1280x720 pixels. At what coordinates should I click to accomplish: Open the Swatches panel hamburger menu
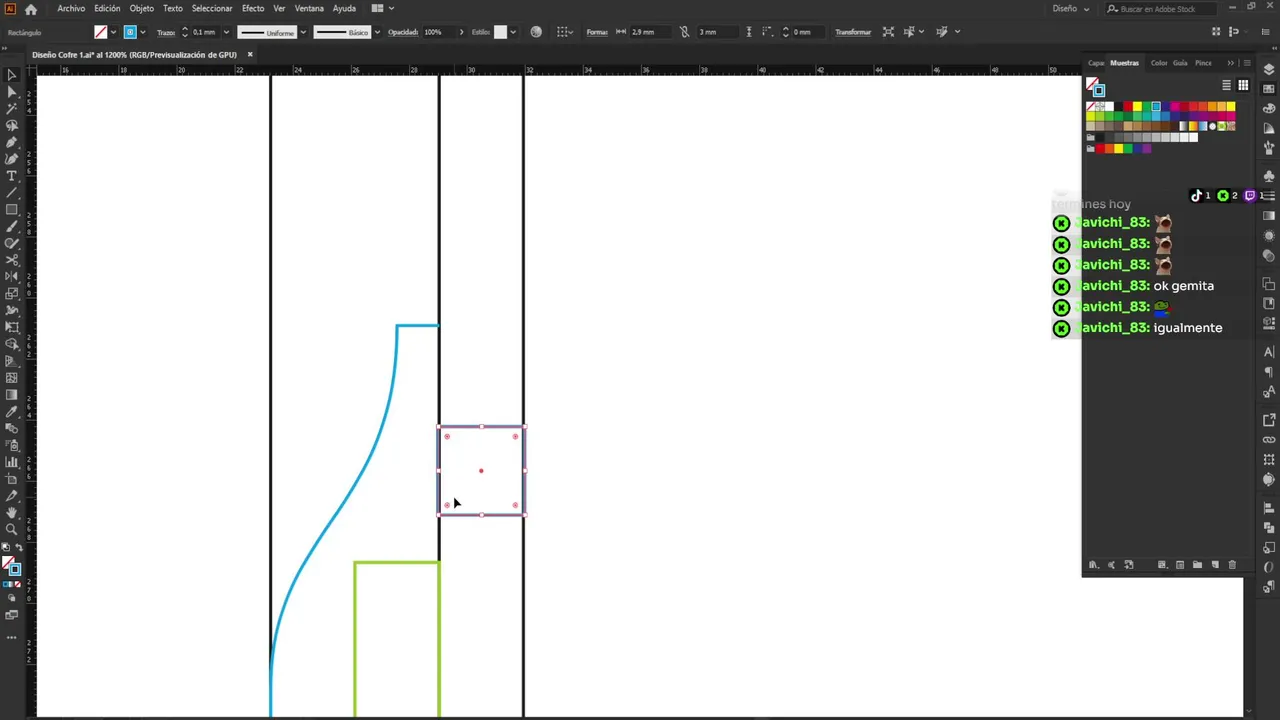(1246, 63)
